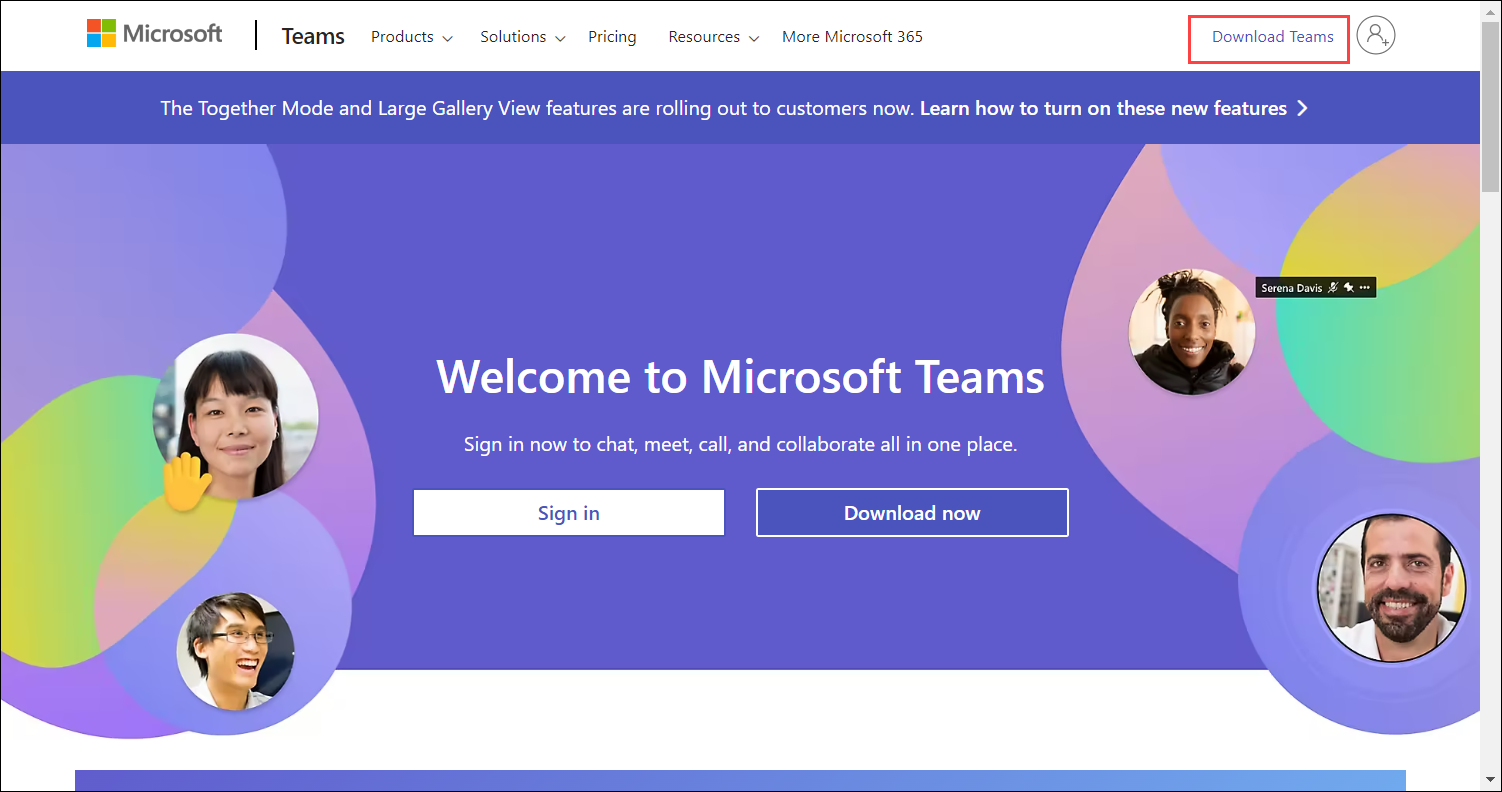Screen dimensions: 1502x792
Task: Click the scrollbar up arrow
Action: [1491, 10]
